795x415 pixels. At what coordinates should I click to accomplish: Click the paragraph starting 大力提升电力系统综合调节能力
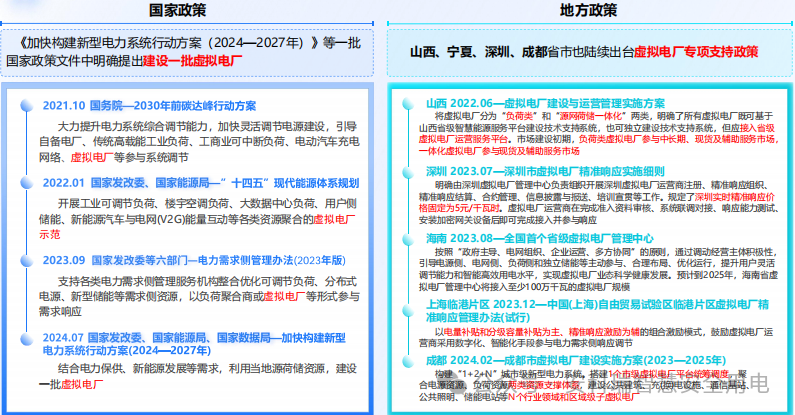(x=199, y=142)
